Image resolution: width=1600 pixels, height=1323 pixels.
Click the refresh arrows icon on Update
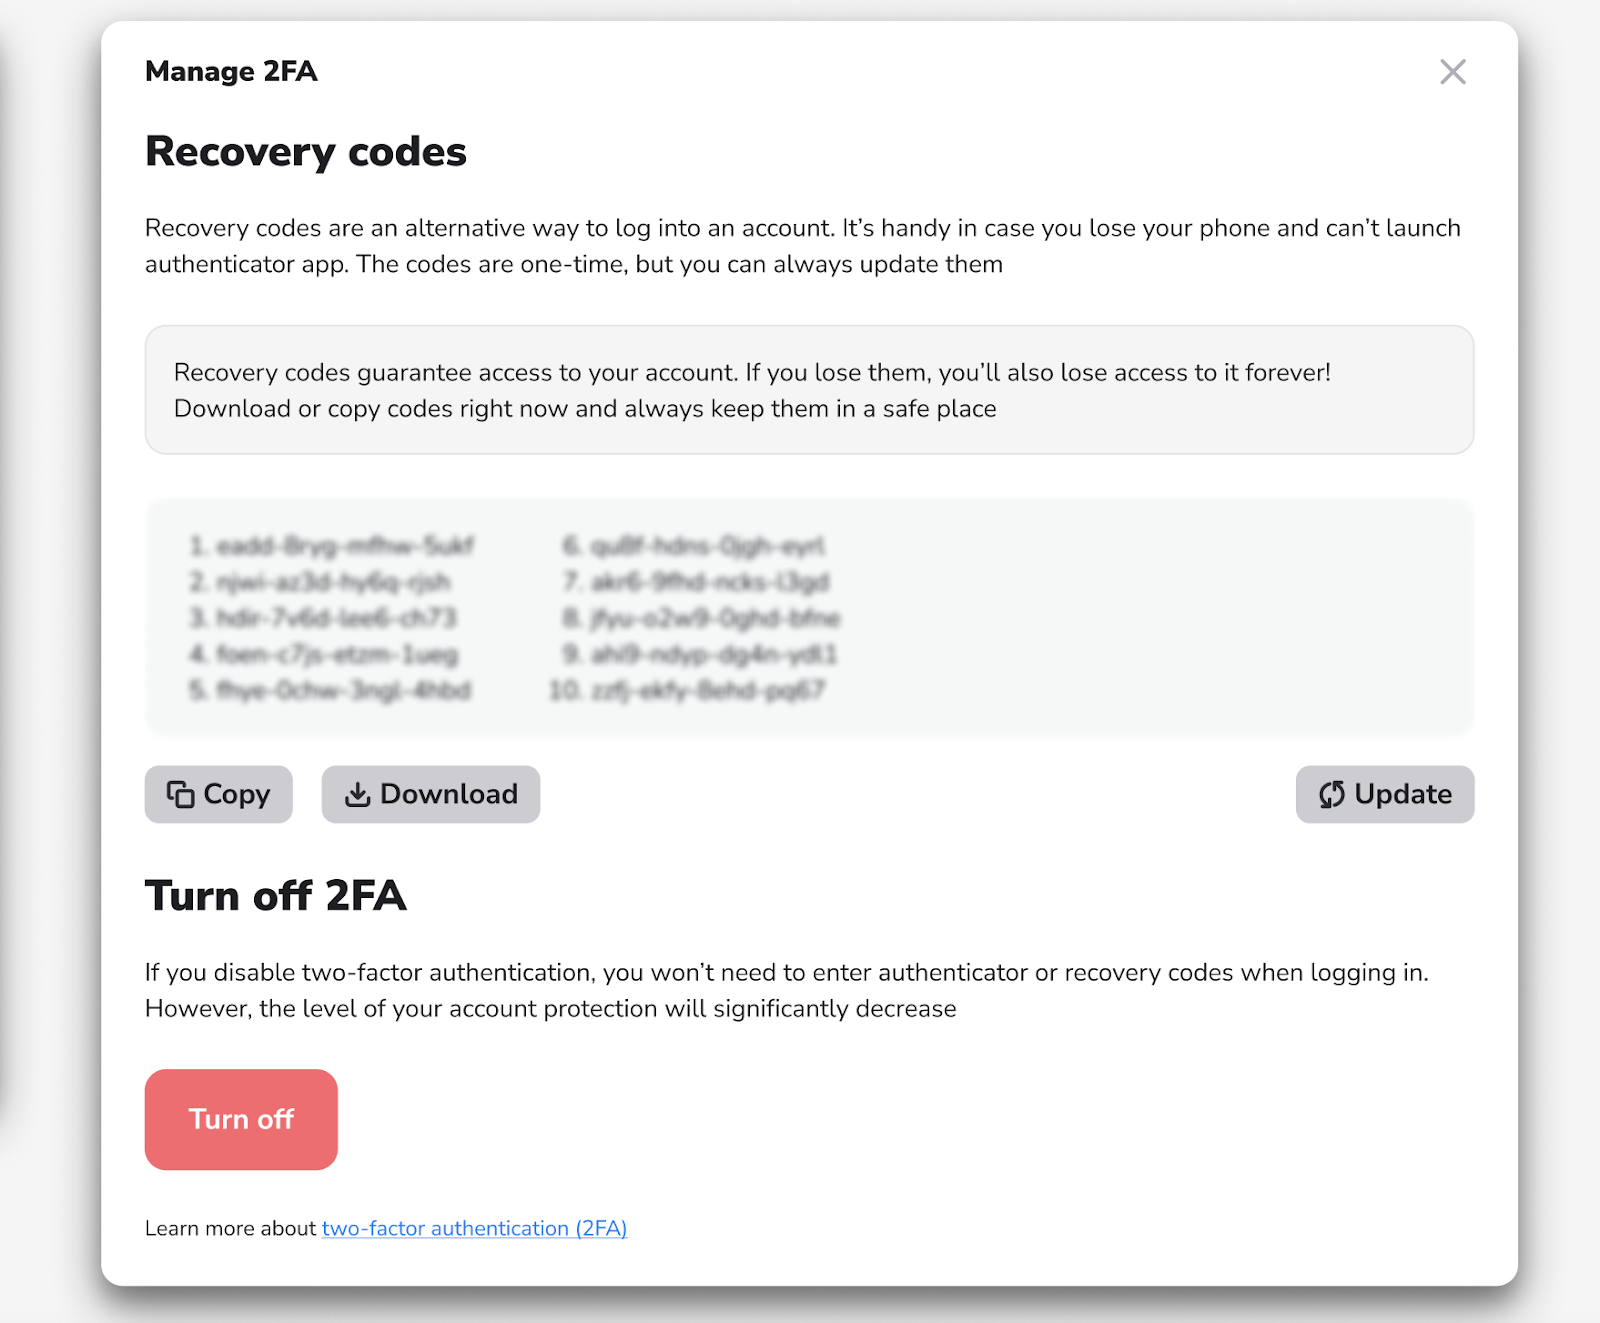[1331, 794]
